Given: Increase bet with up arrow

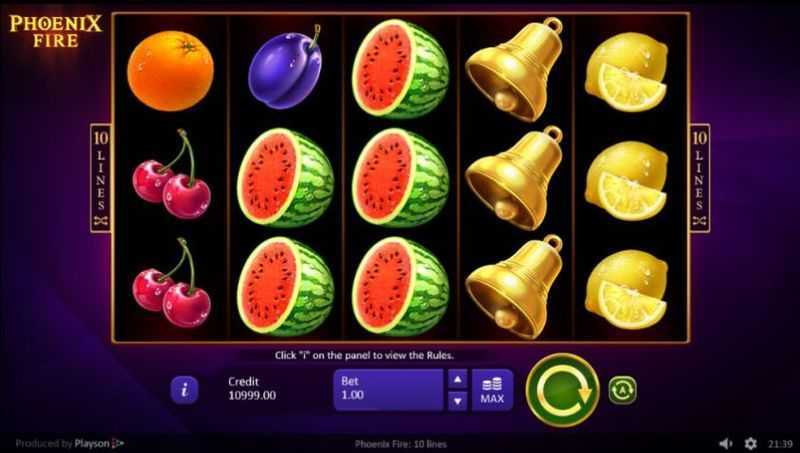Looking at the screenshot, I should [458, 379].
